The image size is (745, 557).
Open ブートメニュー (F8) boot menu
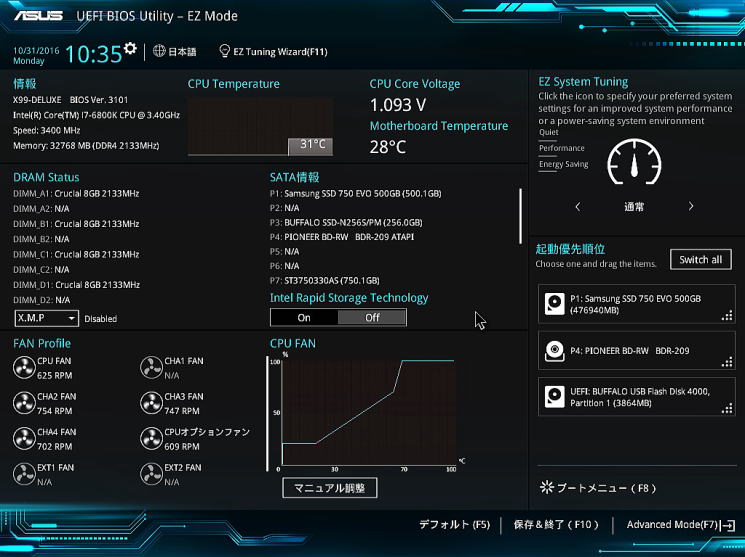606,488
